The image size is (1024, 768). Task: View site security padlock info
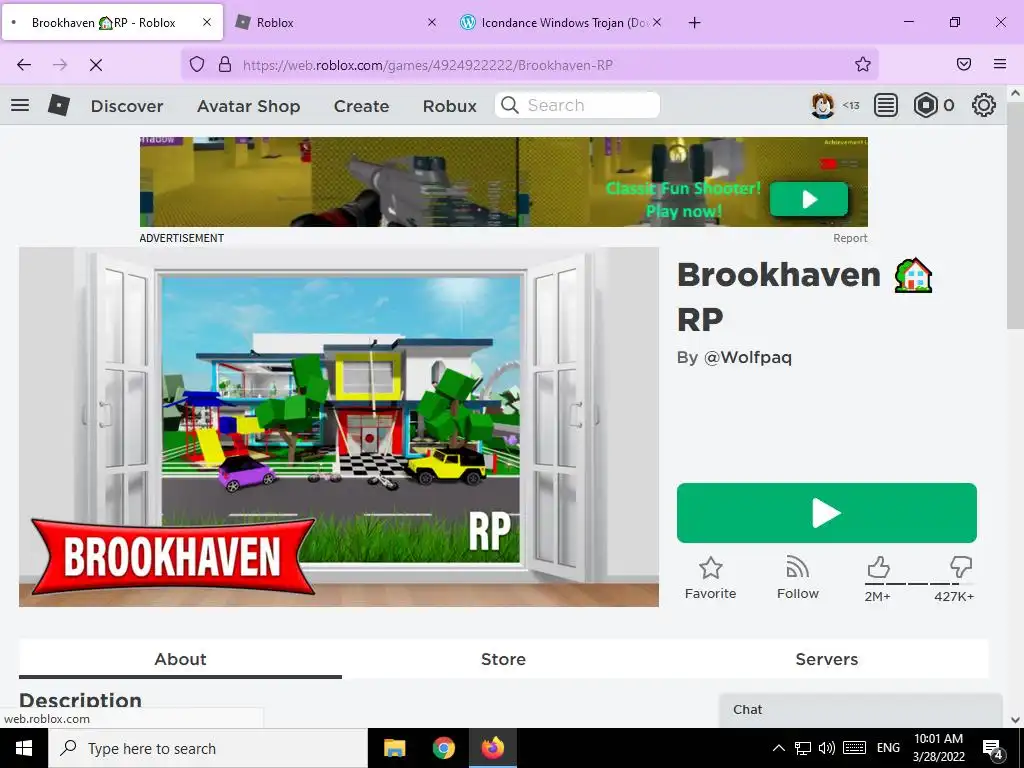click(x=225, y=64)
